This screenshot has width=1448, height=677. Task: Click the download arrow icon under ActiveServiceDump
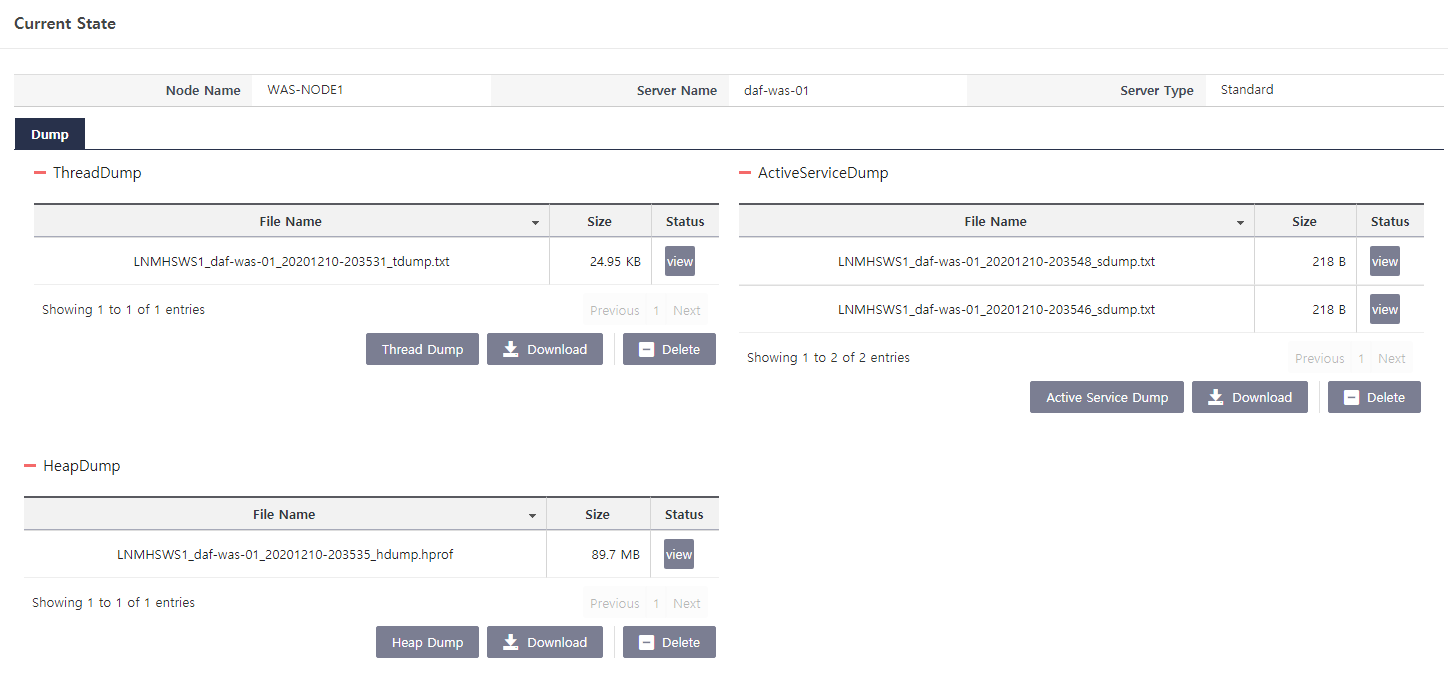tap(1216, 396)
